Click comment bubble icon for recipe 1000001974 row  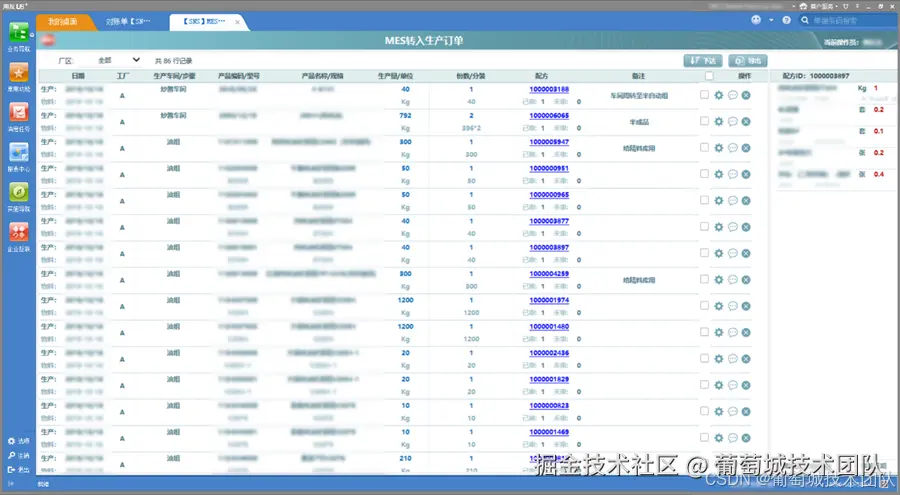pyautogui.click(x=732, y=307)
